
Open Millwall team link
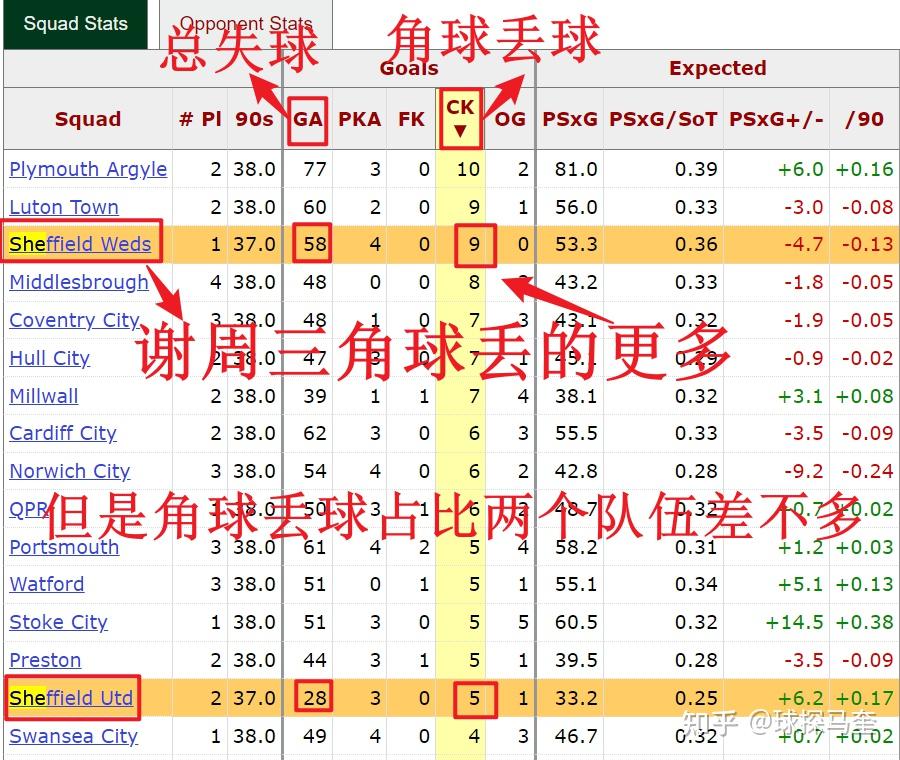(x=44, y=395)
